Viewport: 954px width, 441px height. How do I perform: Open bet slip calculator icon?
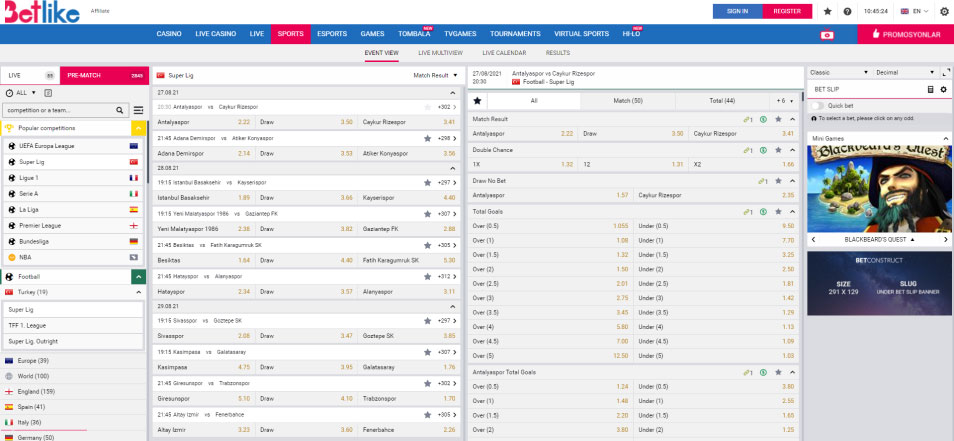(930, 89)
